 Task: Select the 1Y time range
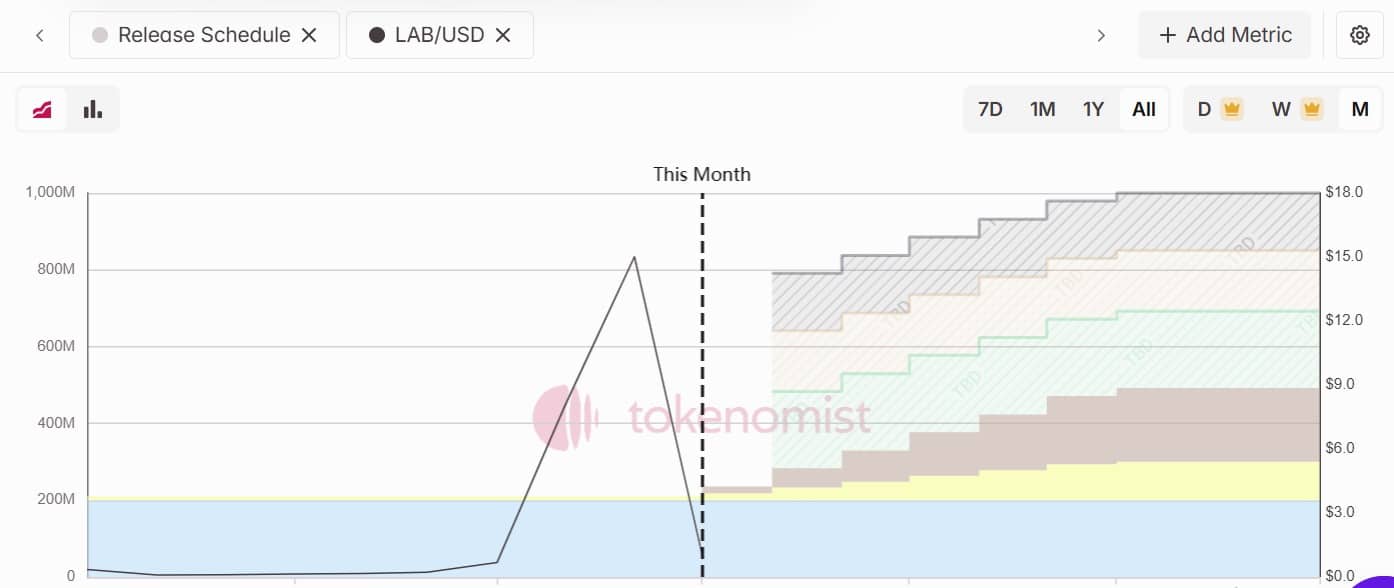click(1093, 109)
